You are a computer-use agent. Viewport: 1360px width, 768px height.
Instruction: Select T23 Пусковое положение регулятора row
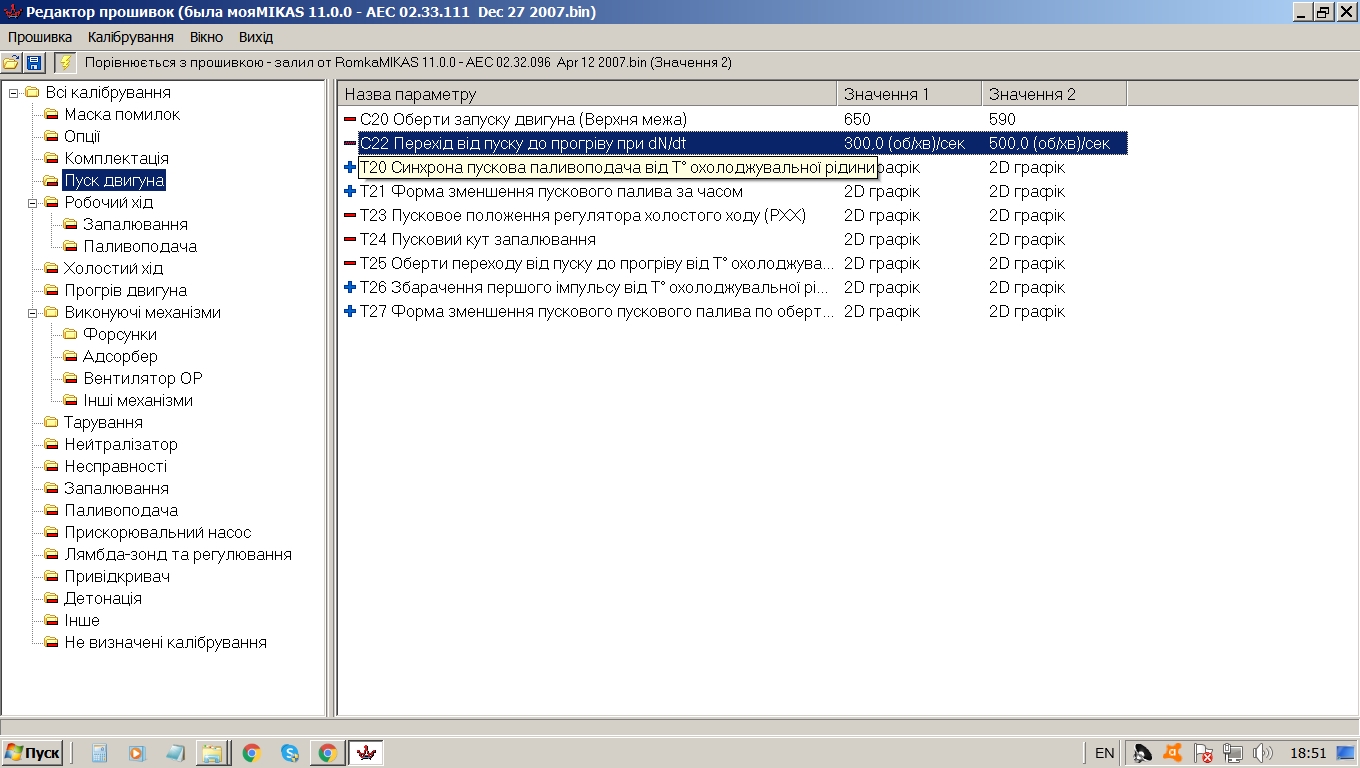735,215
